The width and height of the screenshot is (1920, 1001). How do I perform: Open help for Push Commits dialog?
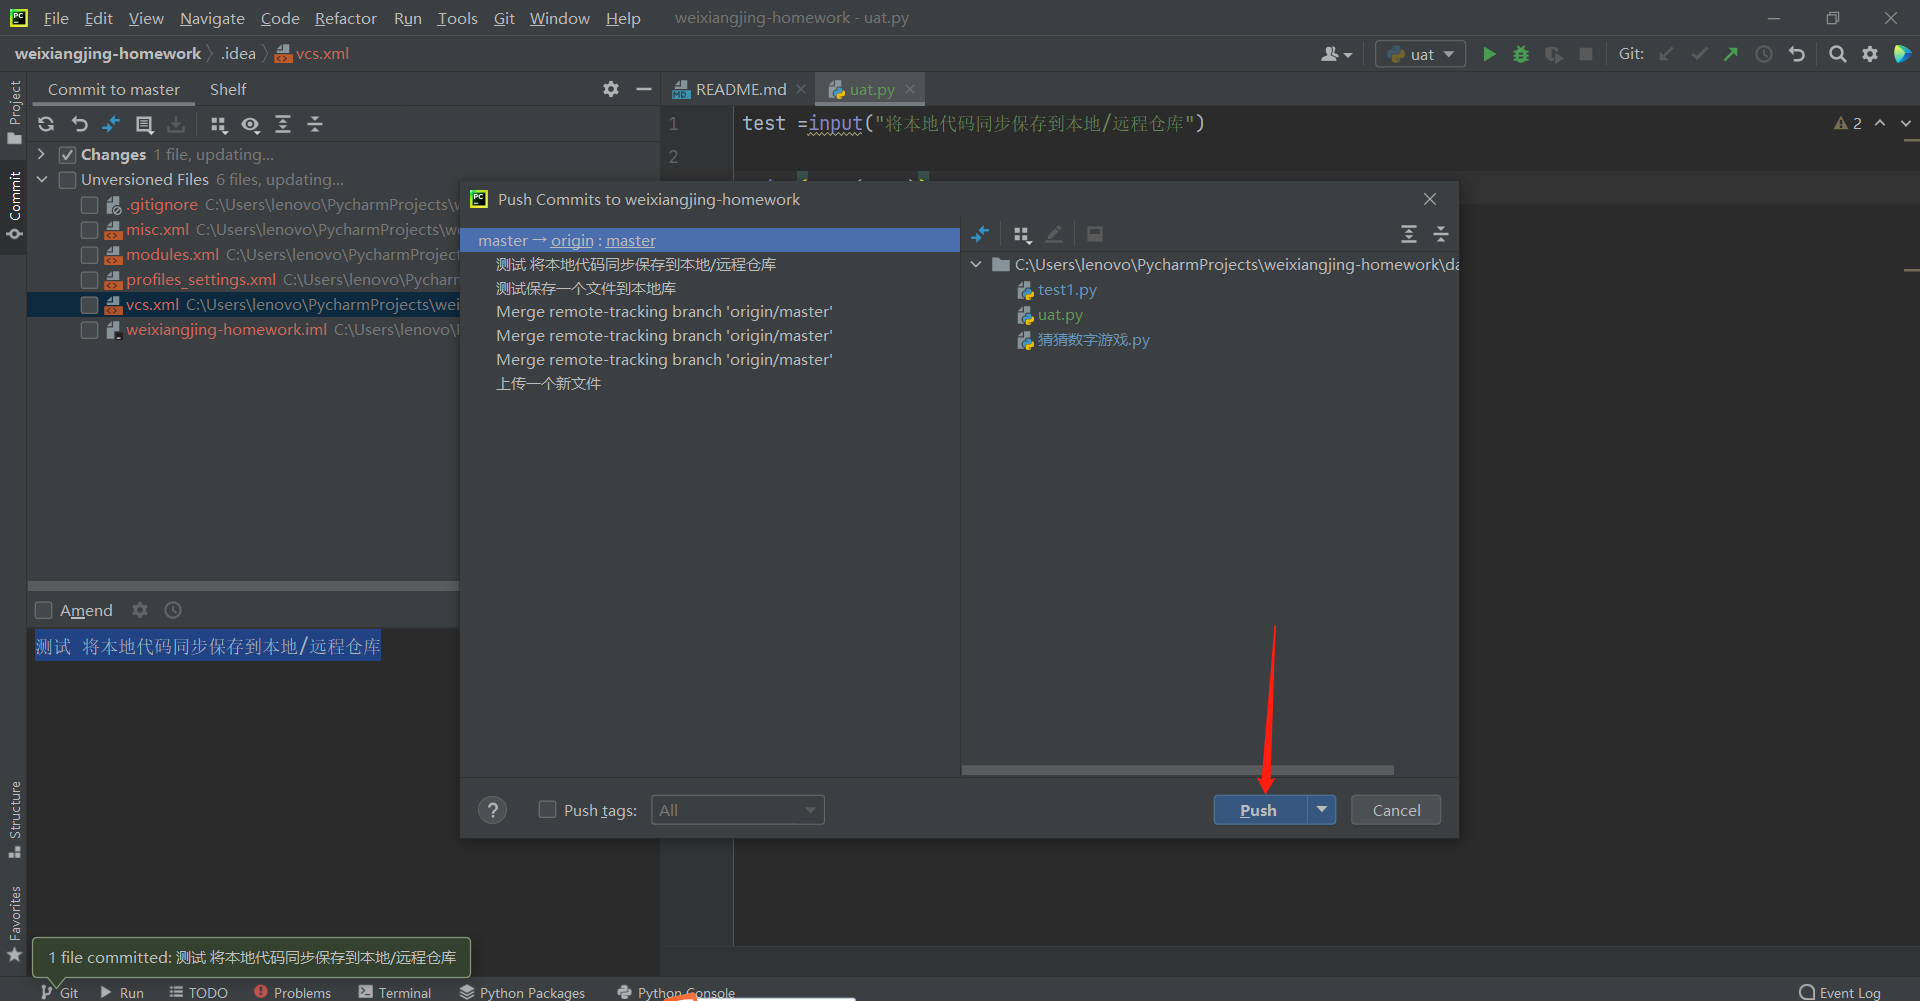click(x=492, y=810)
